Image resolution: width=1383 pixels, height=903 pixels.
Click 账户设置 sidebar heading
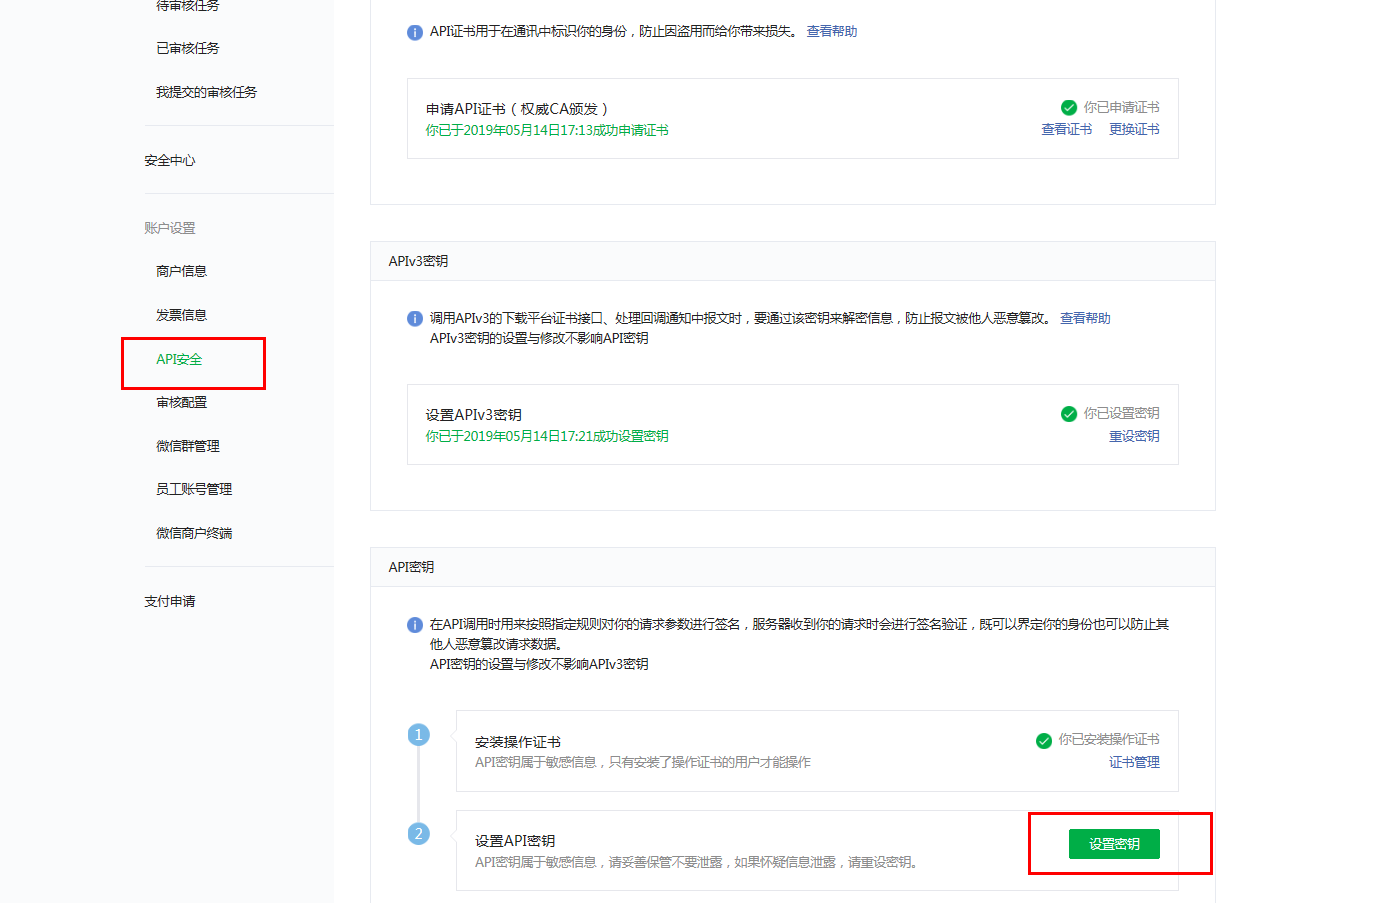click(x=169, y=228)
